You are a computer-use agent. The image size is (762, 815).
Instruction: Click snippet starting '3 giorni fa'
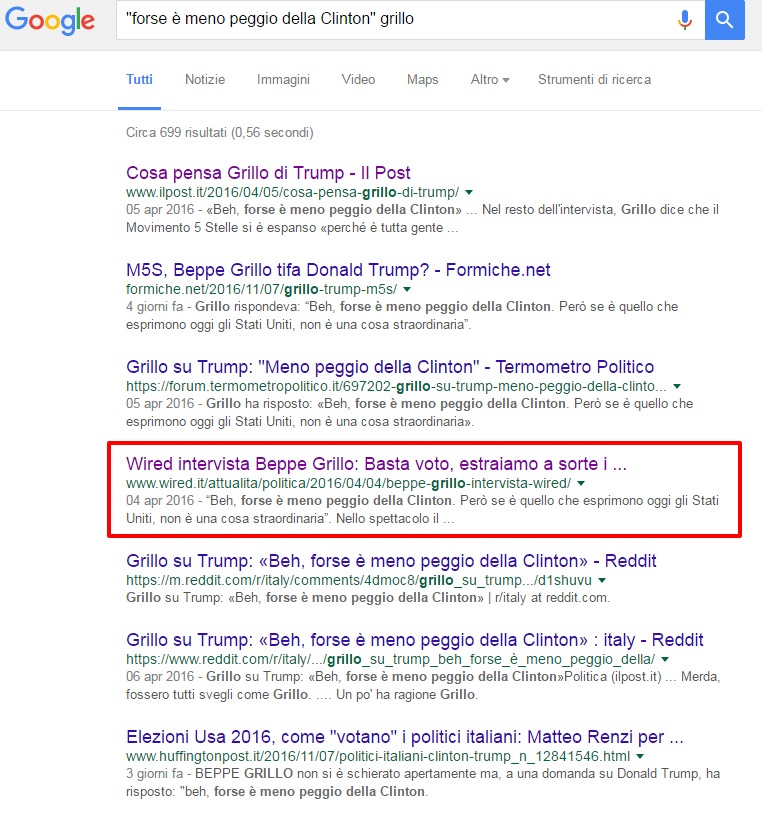point(423,783)
